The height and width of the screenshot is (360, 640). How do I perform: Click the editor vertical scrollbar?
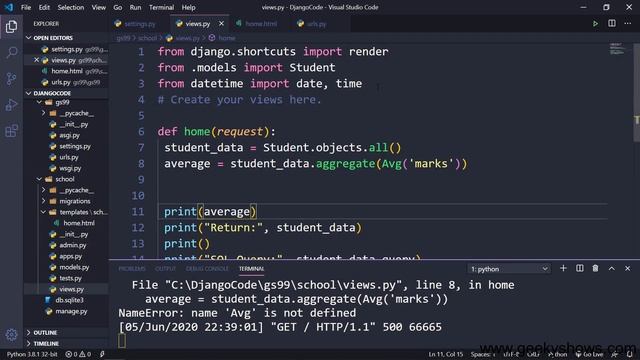(x=636, y=94)
